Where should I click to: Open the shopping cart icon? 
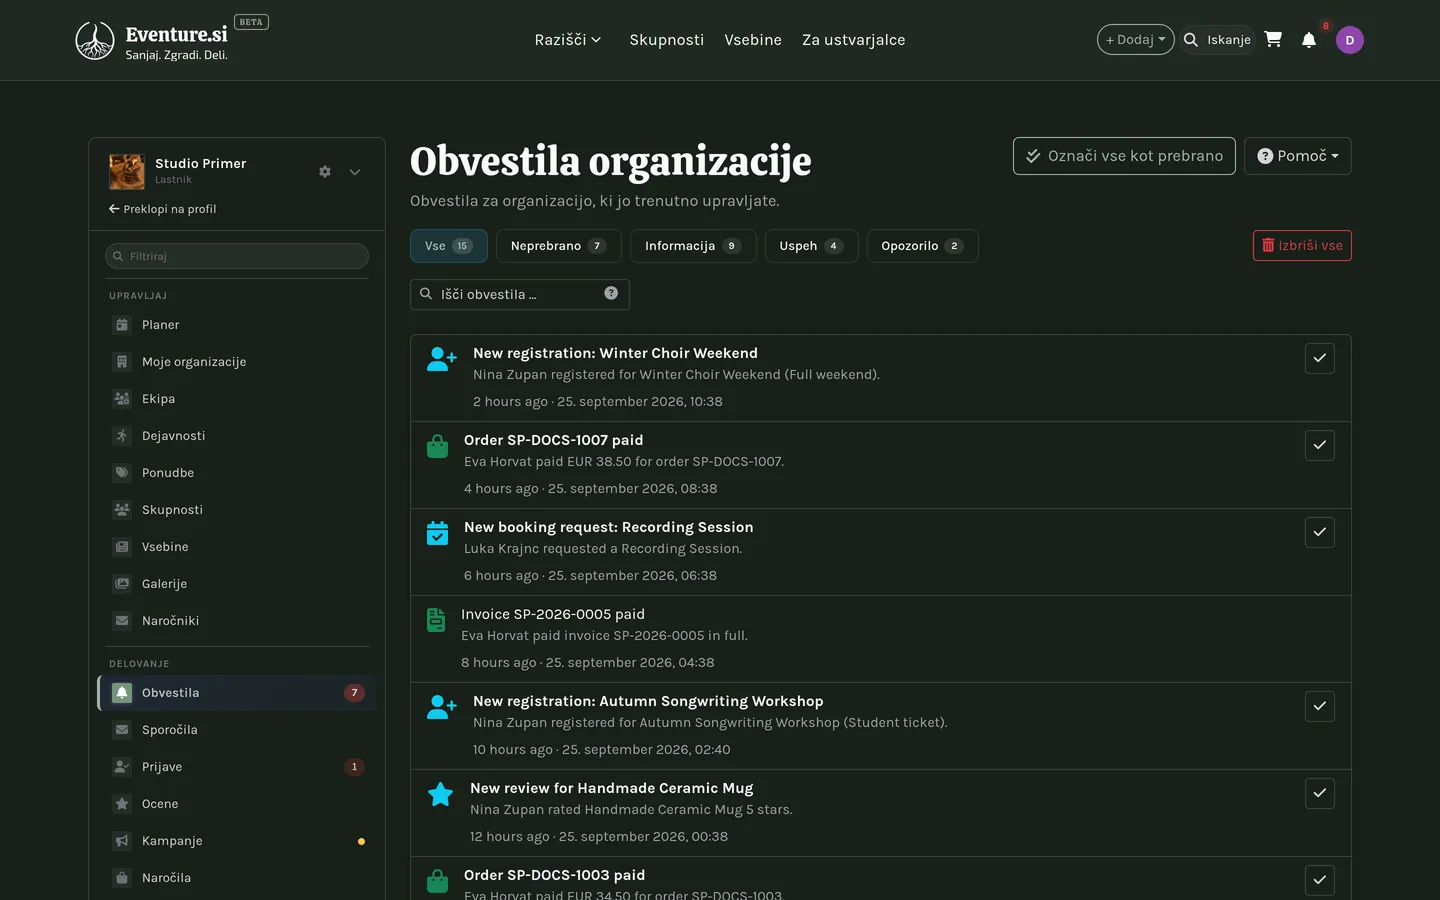pos(1273,40)
